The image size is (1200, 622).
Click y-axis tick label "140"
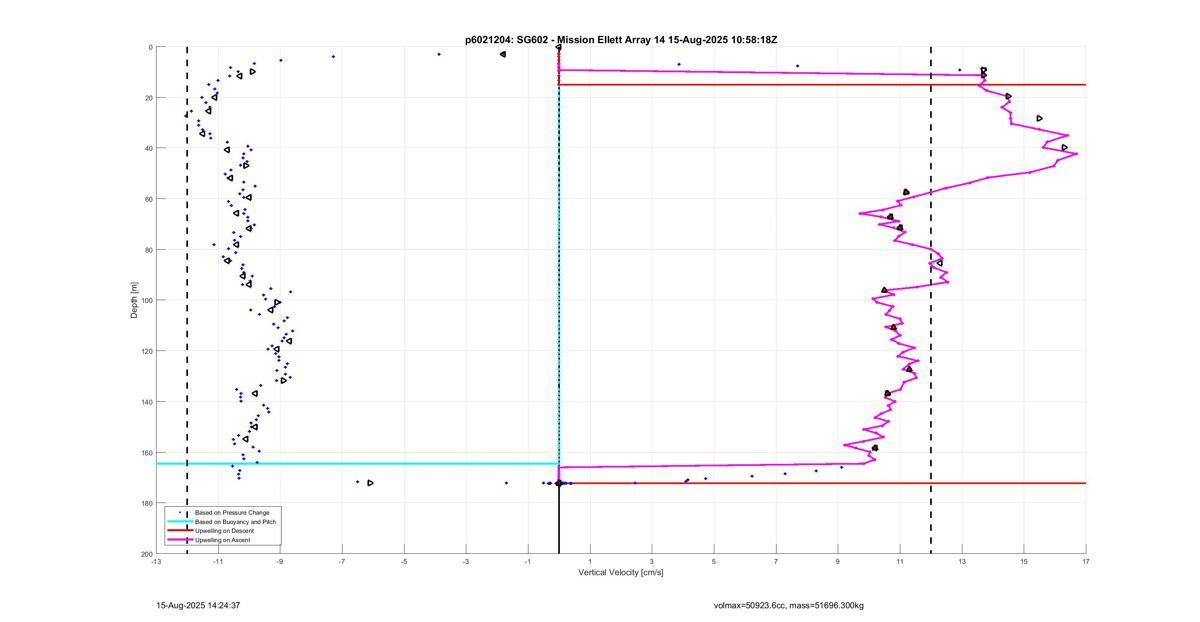[146, 402]
